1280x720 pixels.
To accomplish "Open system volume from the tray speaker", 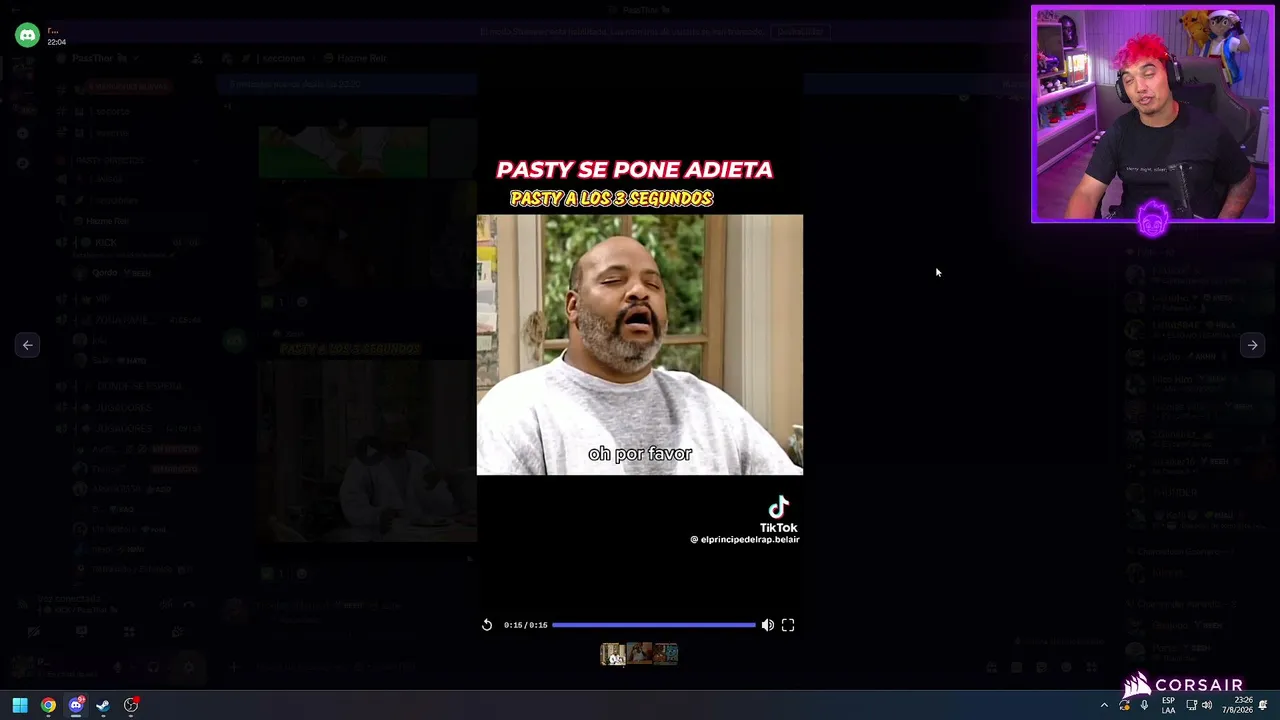I will point(1207,706).
